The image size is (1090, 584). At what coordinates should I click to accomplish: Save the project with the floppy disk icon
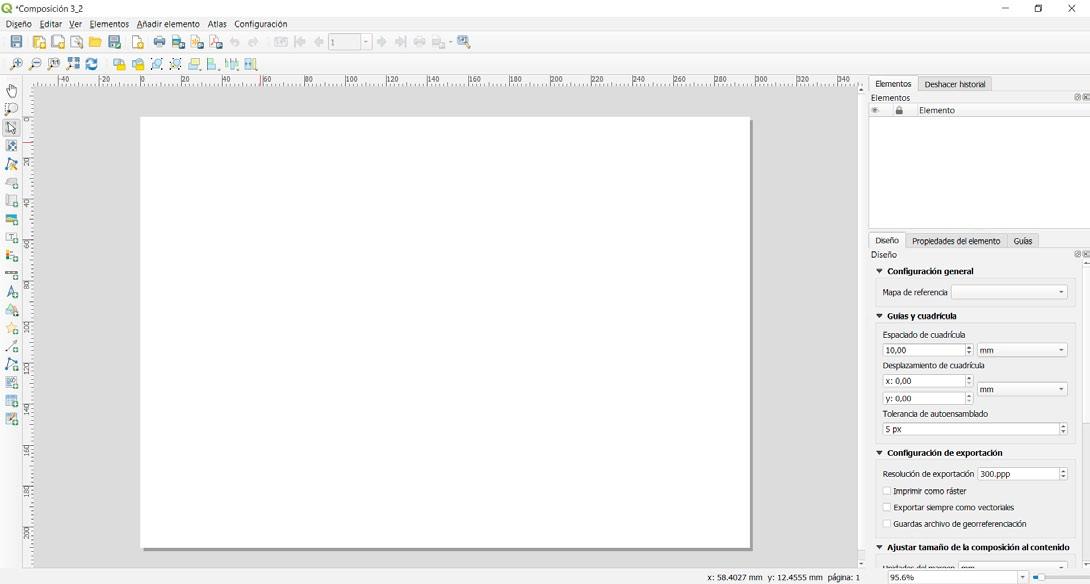(x=16, y=42)
